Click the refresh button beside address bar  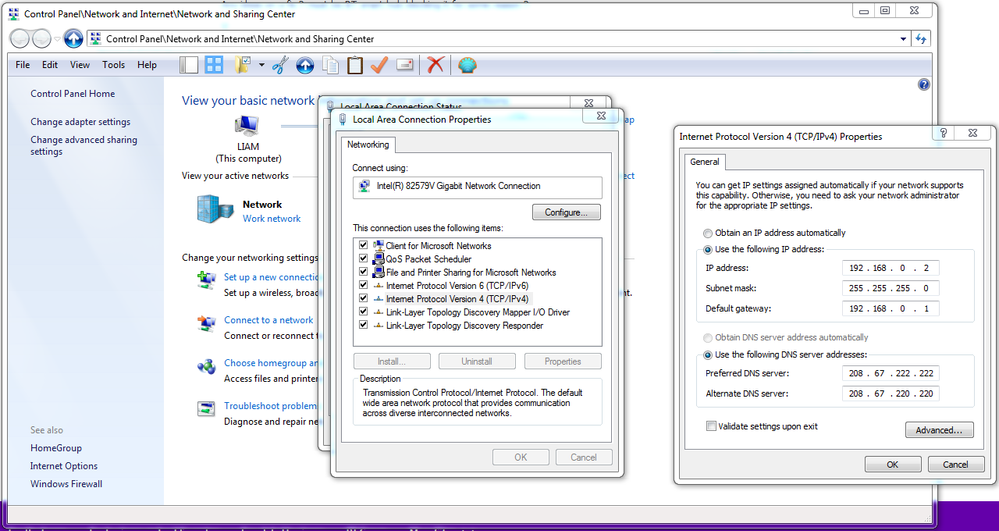tap(921, 39)
